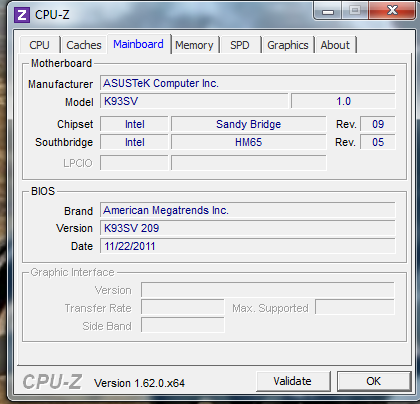Click the Graphic Interface Version field
Viewport: 420px width, 404px height.
268,290
